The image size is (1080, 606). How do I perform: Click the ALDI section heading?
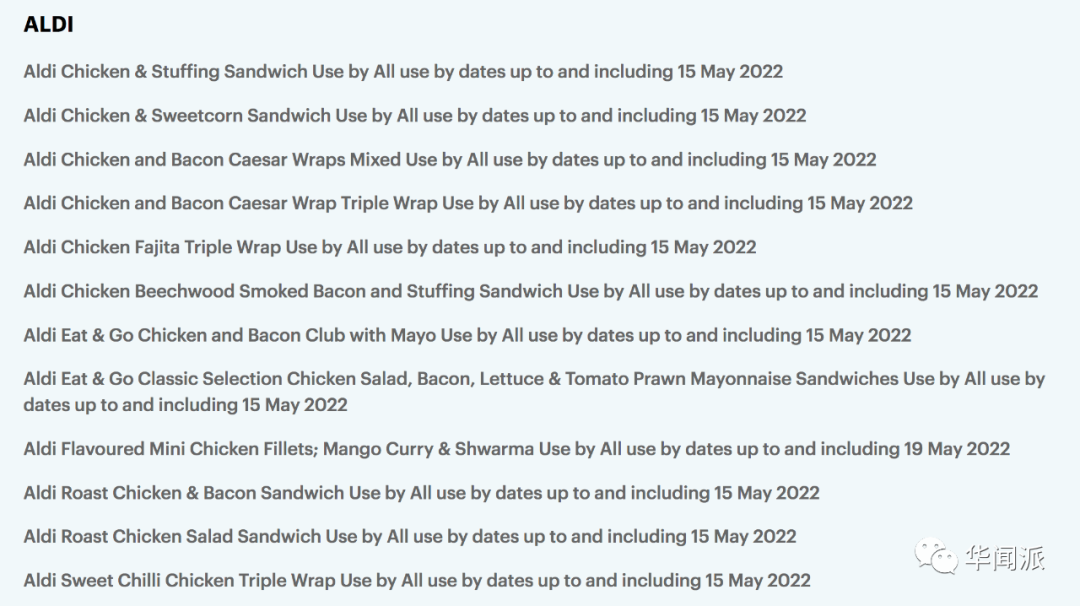tap(48, 25)
